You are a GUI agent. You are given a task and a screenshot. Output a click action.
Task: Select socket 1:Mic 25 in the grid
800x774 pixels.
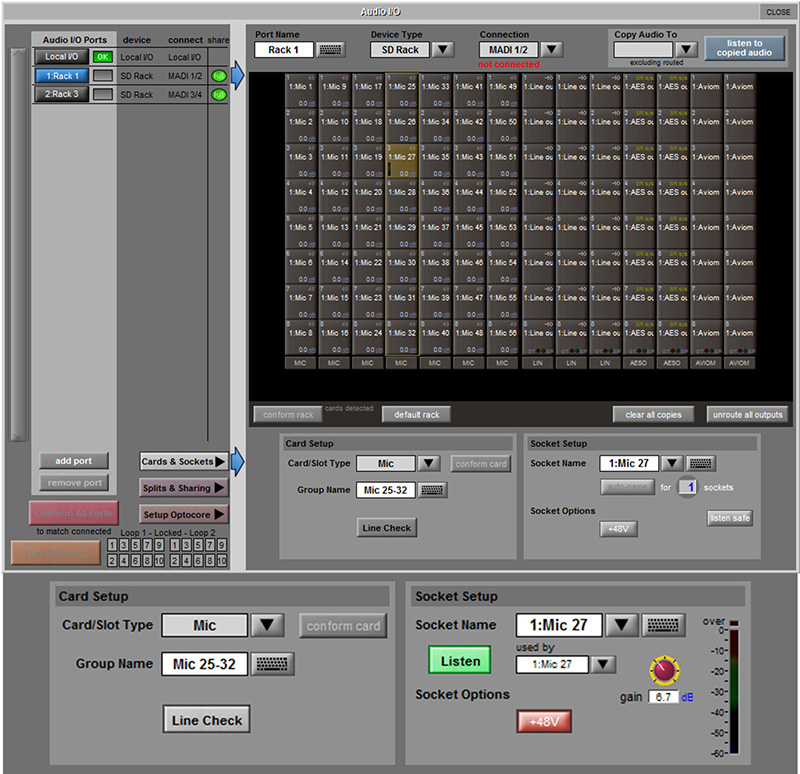pos(402,90)
